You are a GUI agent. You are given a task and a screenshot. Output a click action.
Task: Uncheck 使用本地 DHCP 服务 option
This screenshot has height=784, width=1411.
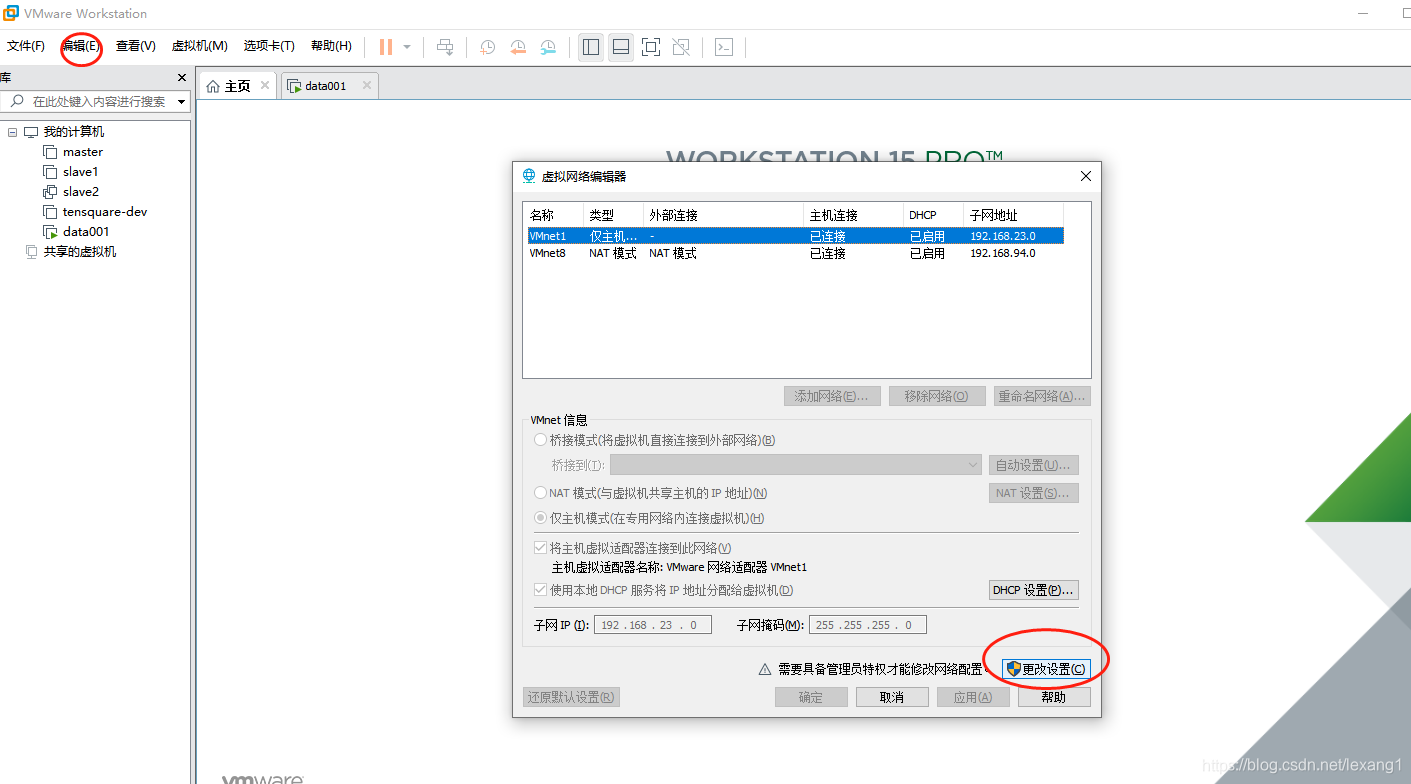(540, 589)
